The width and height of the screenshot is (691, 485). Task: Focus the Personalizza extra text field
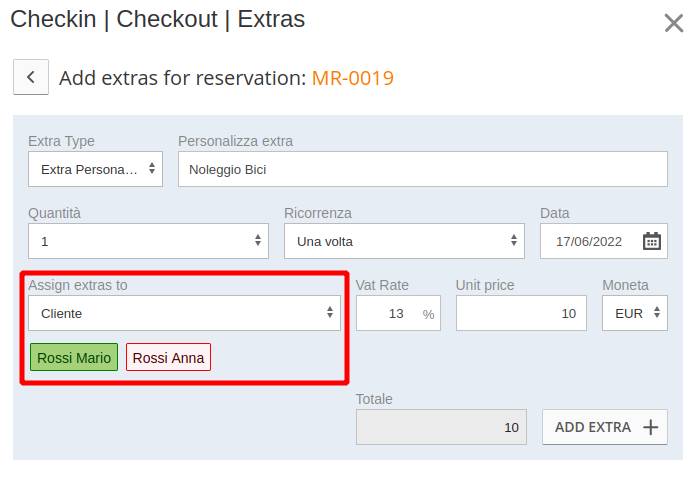(423, 169)
